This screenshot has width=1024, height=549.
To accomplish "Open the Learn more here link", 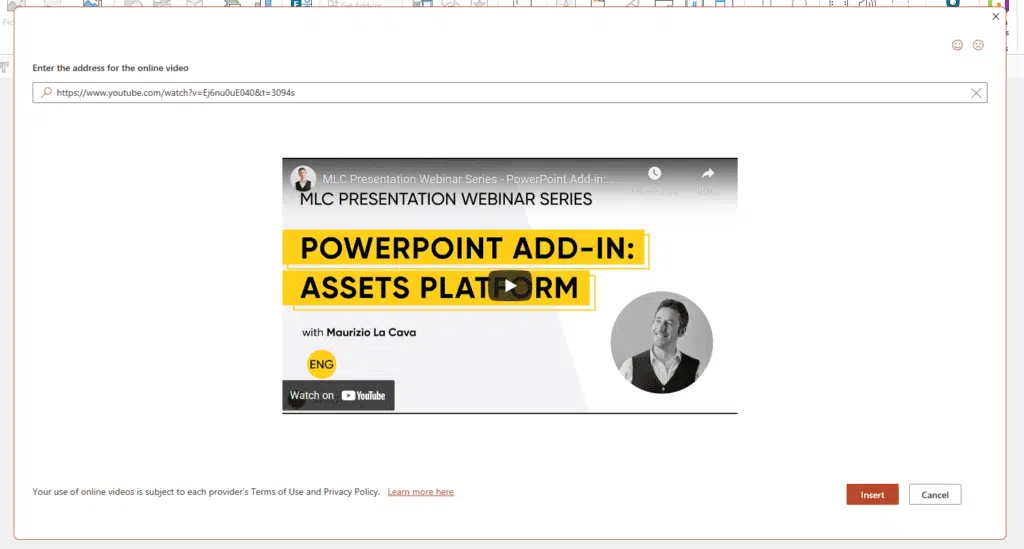I will (420, 492).
